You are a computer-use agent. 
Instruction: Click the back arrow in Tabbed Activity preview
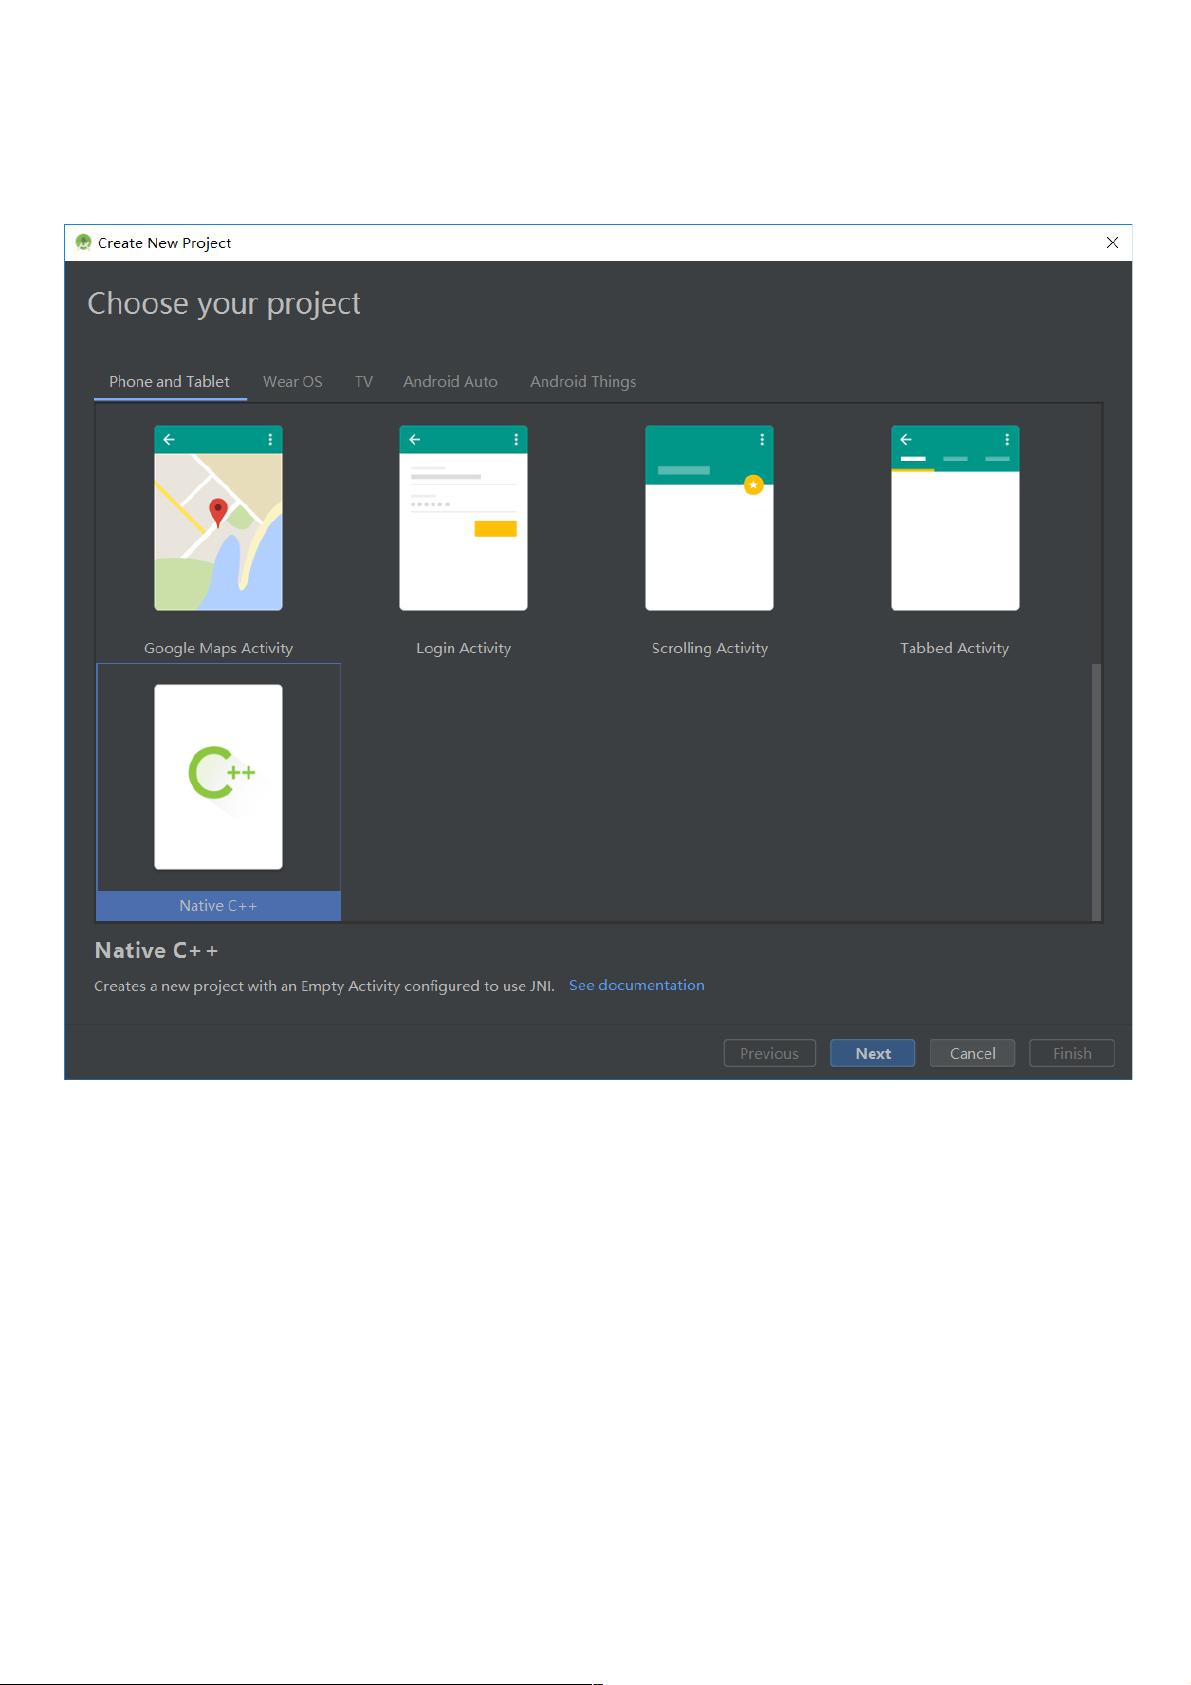[x=906, y=439]
